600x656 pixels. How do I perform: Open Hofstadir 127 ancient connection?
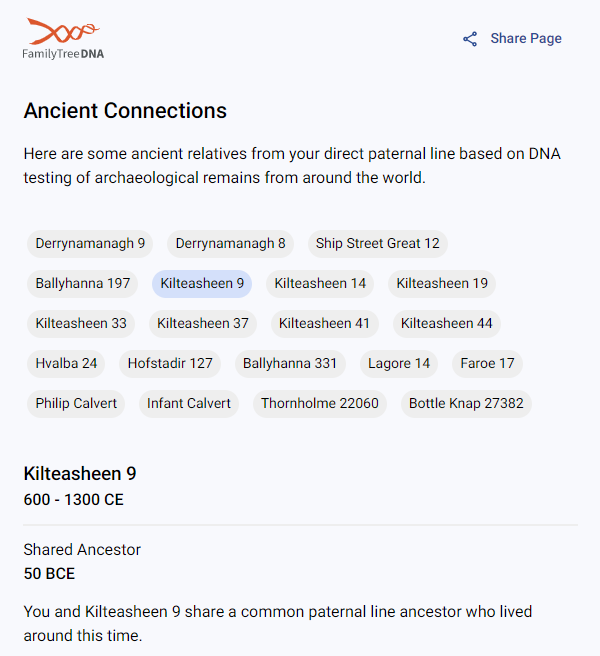point(170,364)
